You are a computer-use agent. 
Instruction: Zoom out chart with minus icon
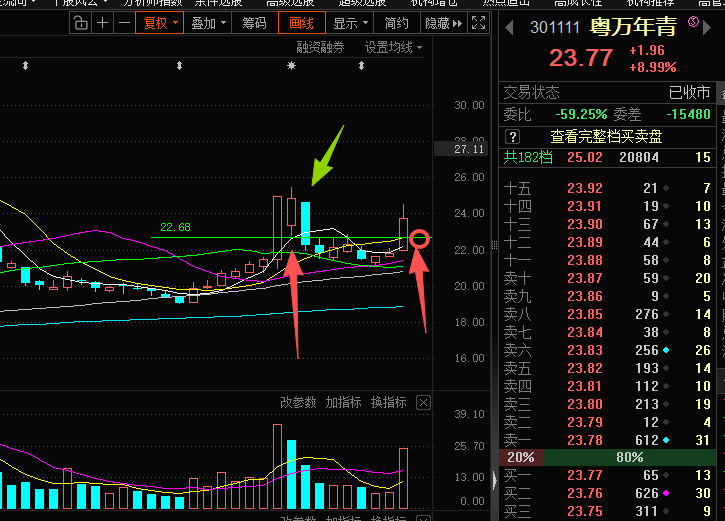pyautogui.click(x=124, y=23)
